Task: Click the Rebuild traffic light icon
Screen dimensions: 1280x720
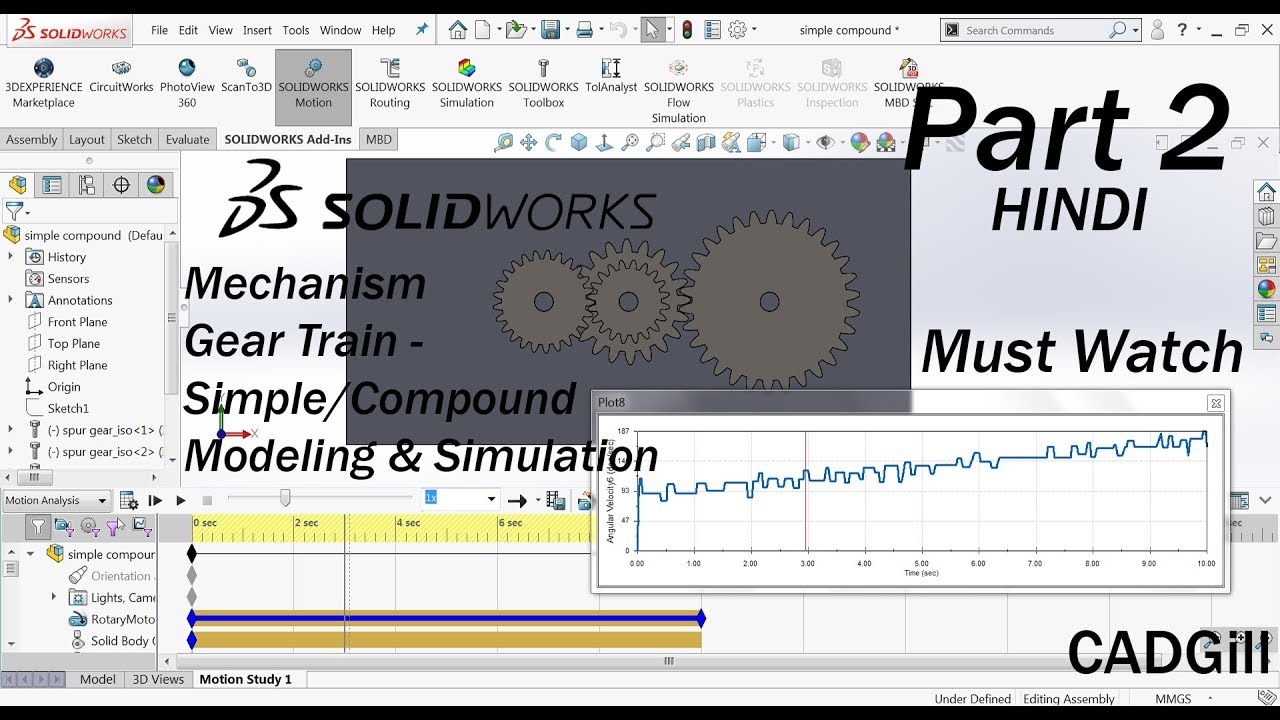Action: click(687, 30)
